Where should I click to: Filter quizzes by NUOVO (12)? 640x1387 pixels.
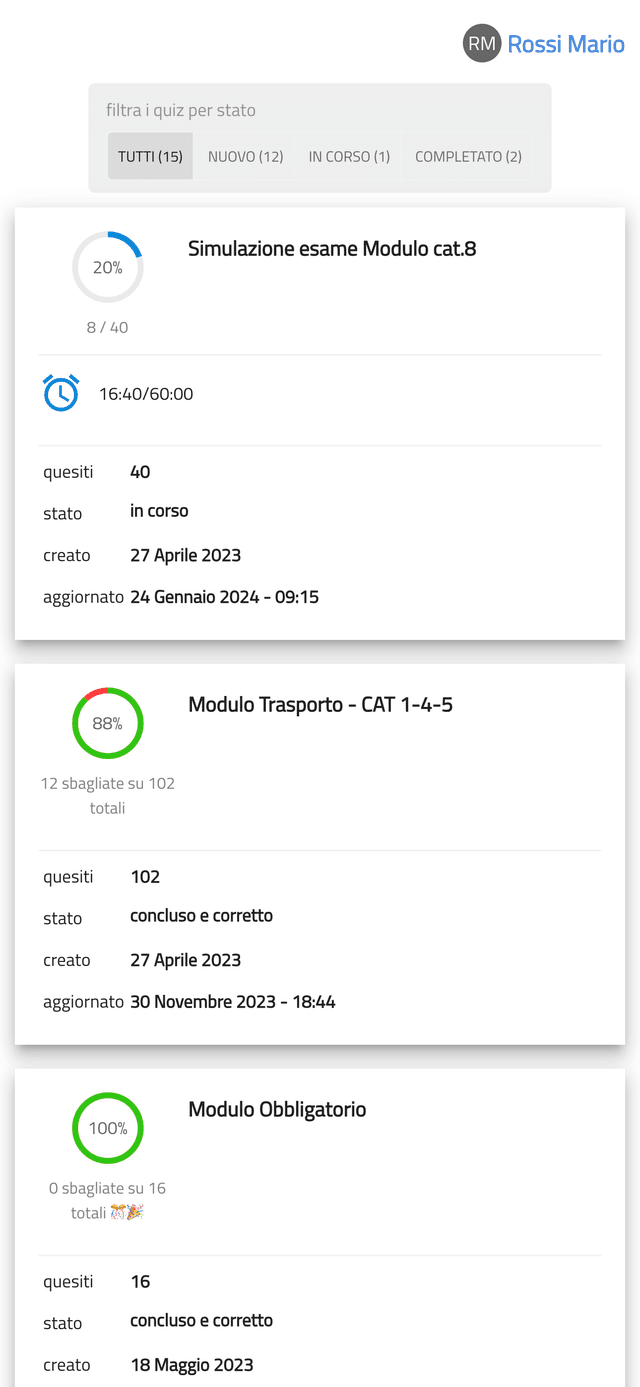[245, 156]
